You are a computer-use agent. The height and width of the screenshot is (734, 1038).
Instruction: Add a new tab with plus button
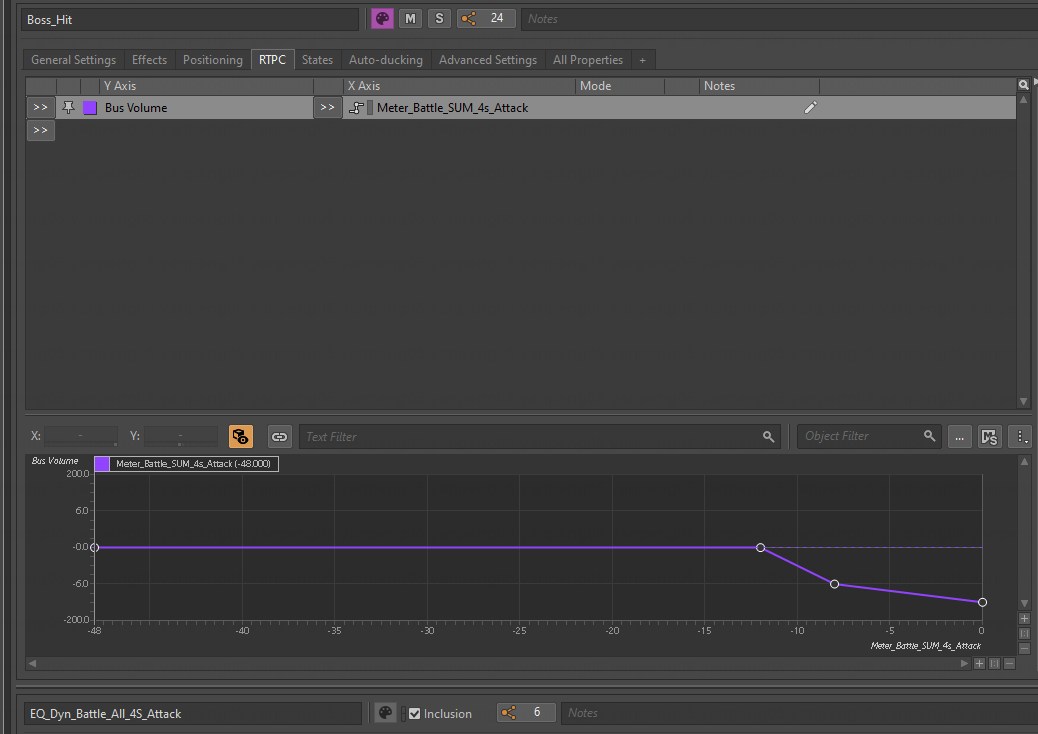(642, 60)
